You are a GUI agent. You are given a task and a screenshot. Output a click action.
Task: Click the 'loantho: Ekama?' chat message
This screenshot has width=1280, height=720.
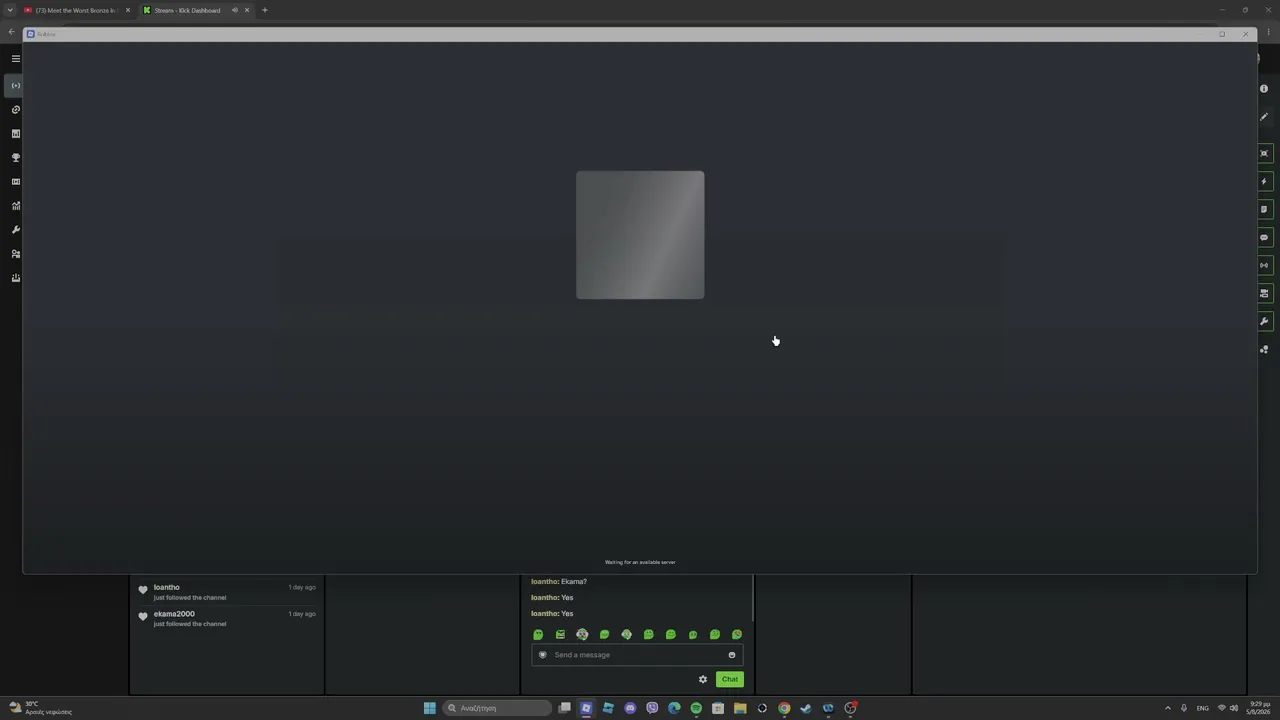click(559, 582)
